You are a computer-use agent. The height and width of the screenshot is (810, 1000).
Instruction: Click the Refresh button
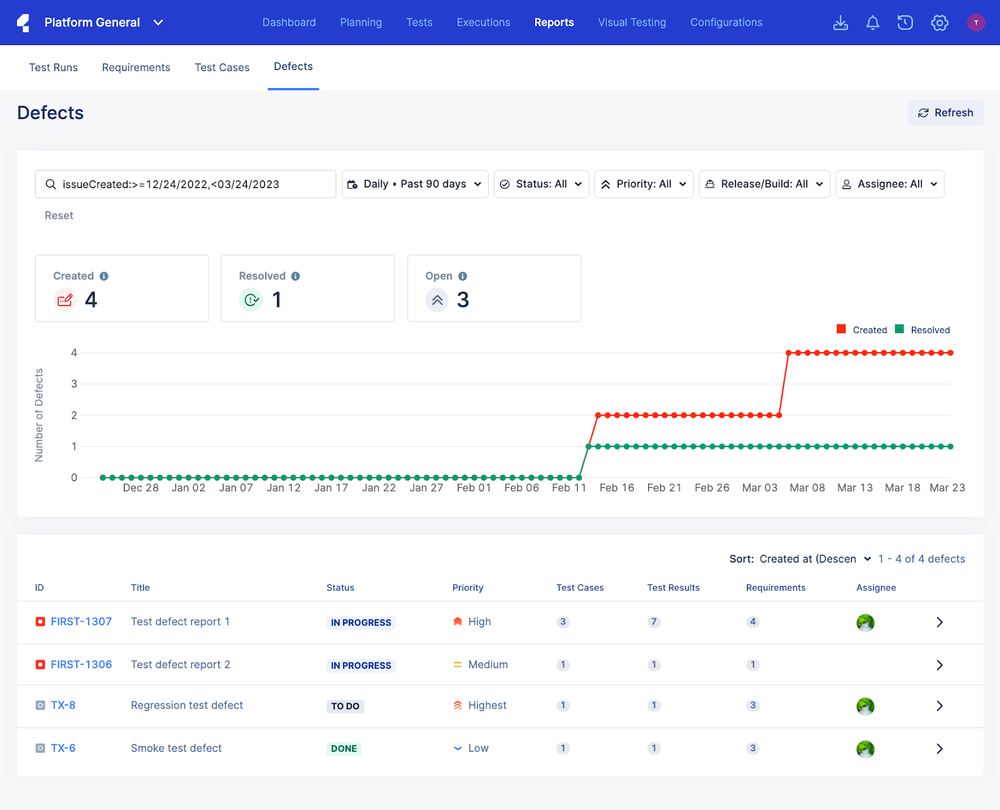pos(945,112)
